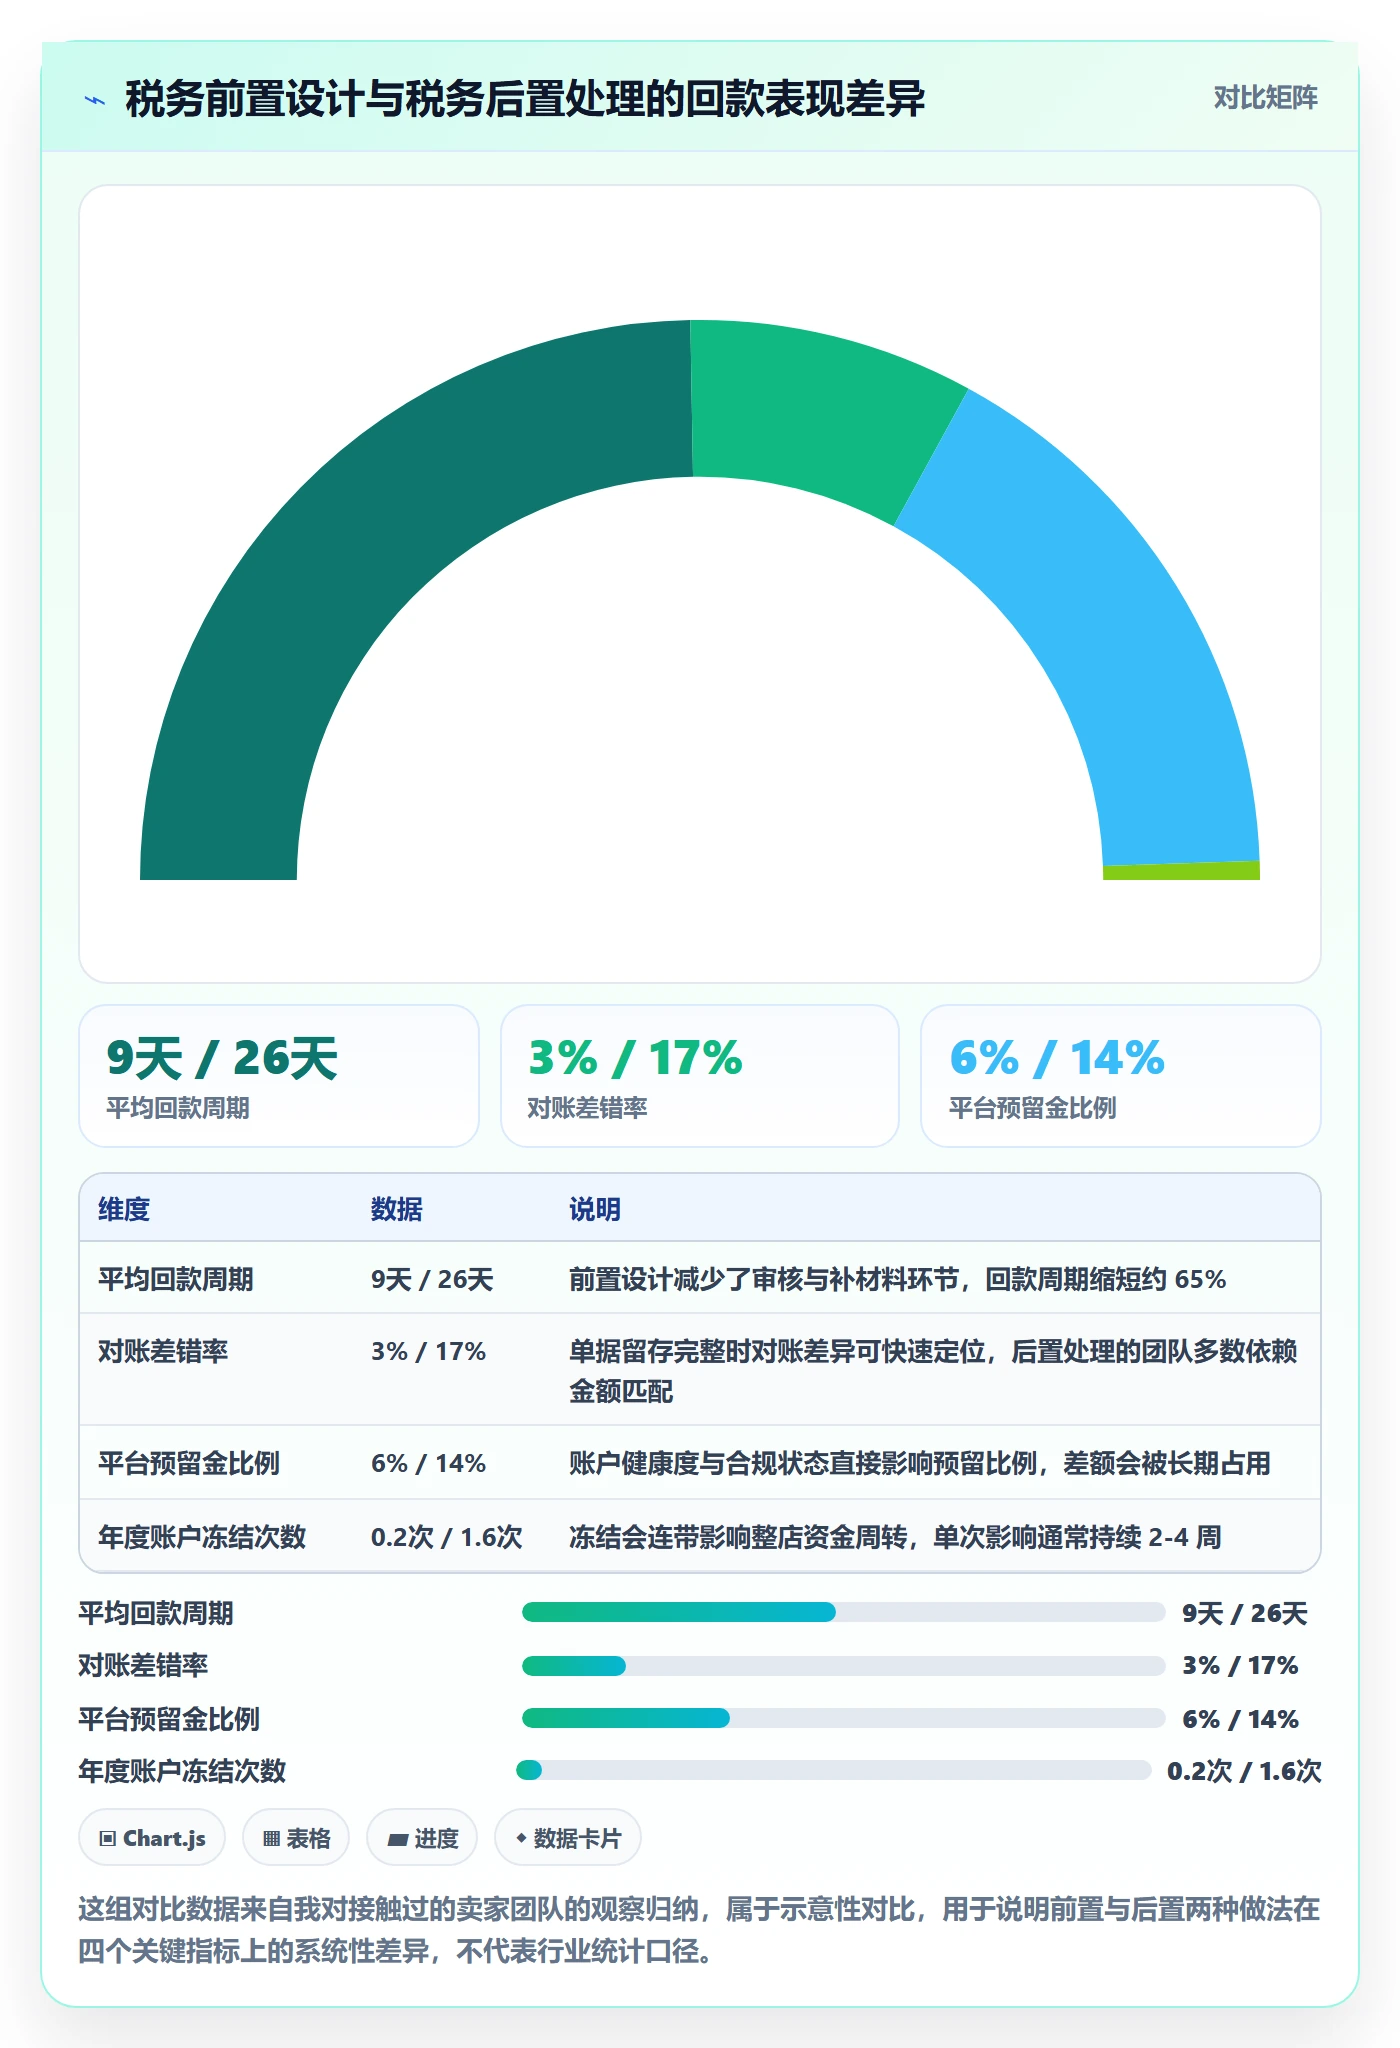Viewport: 1400px width, 2048px height.
Task: Click table cell 平台预留金比例
Action: [x=189, y=1463]
